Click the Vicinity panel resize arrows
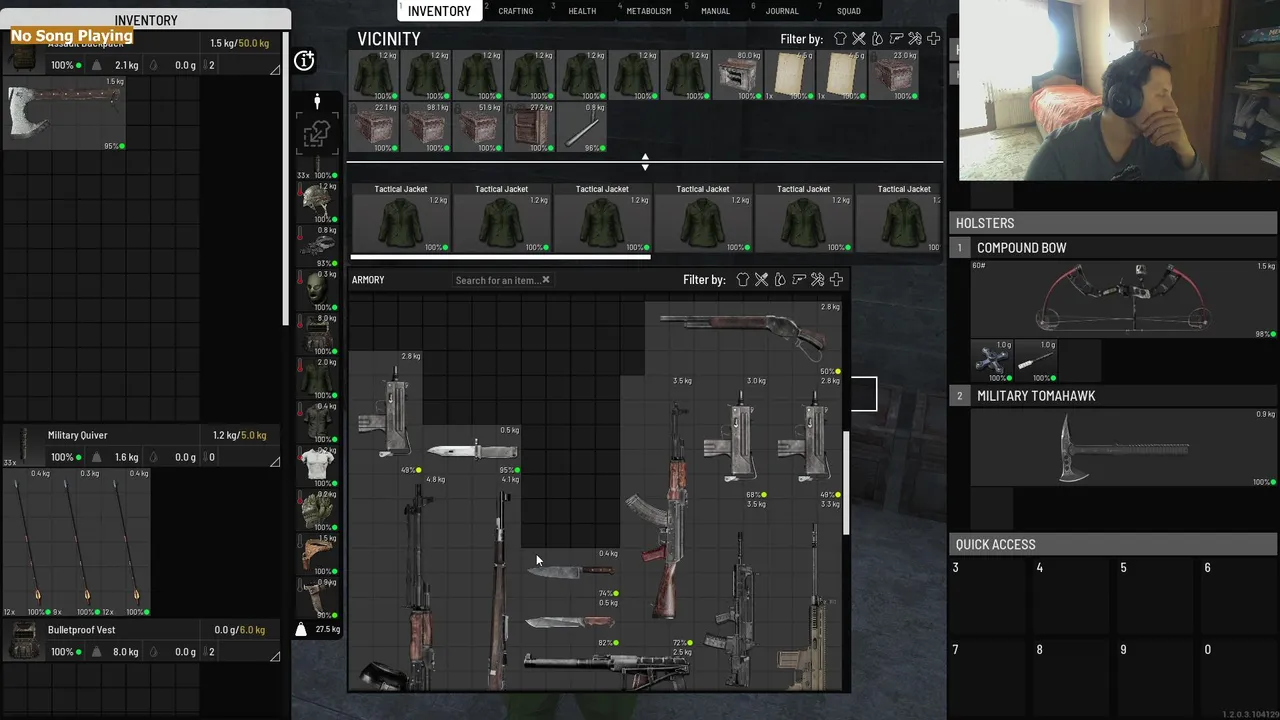 [645, 162]
